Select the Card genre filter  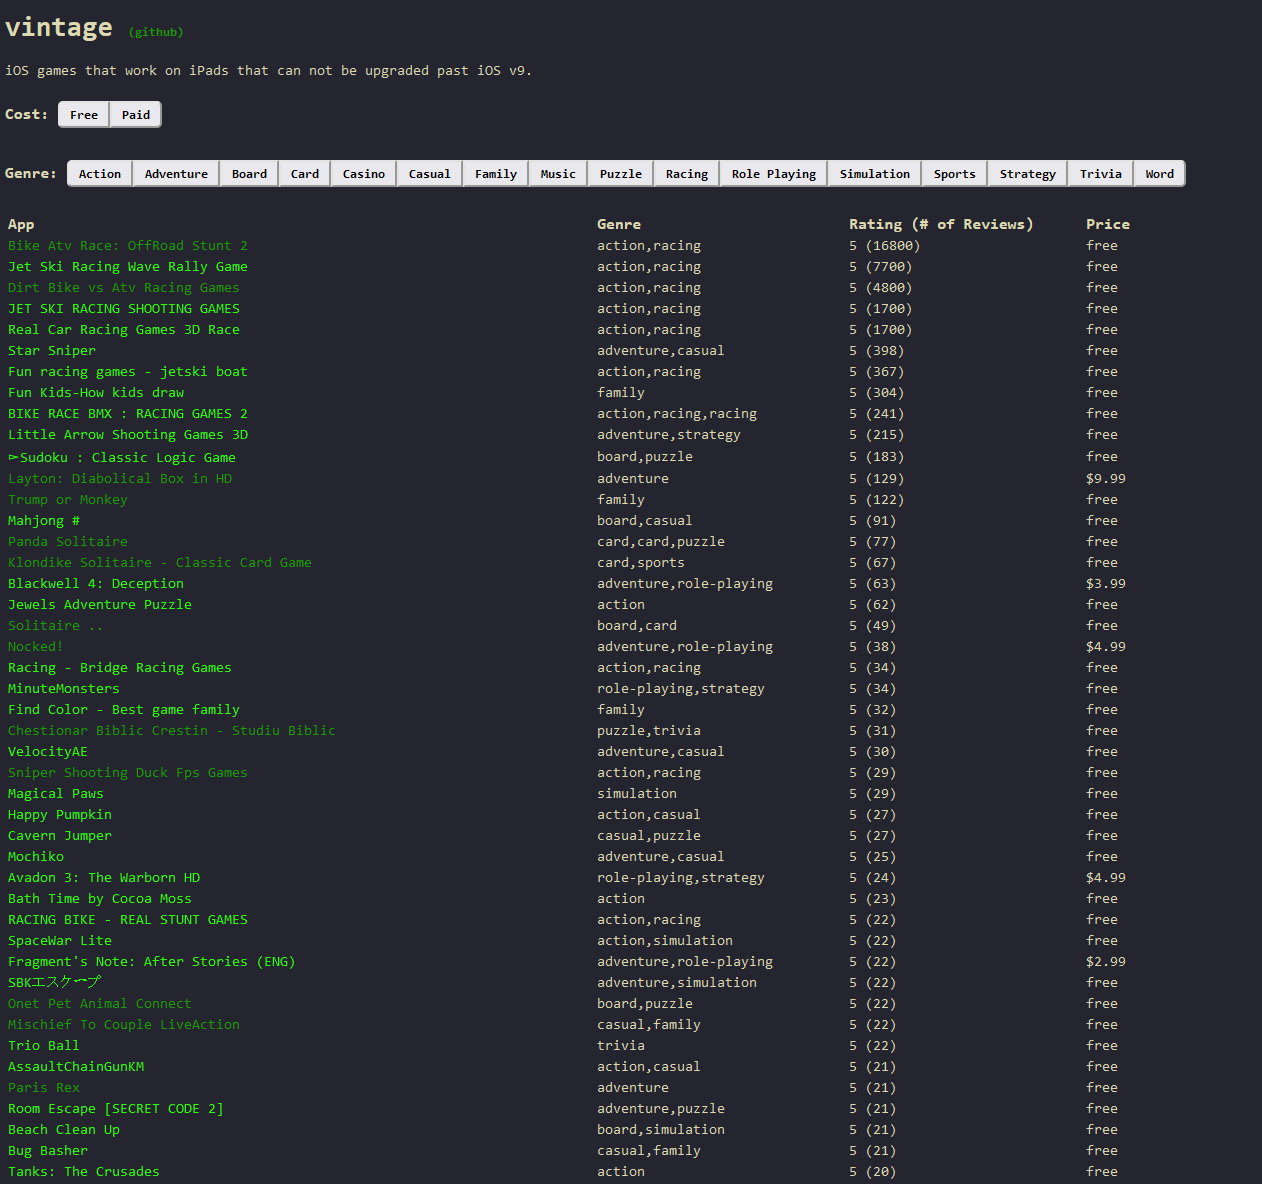(305, 174)
